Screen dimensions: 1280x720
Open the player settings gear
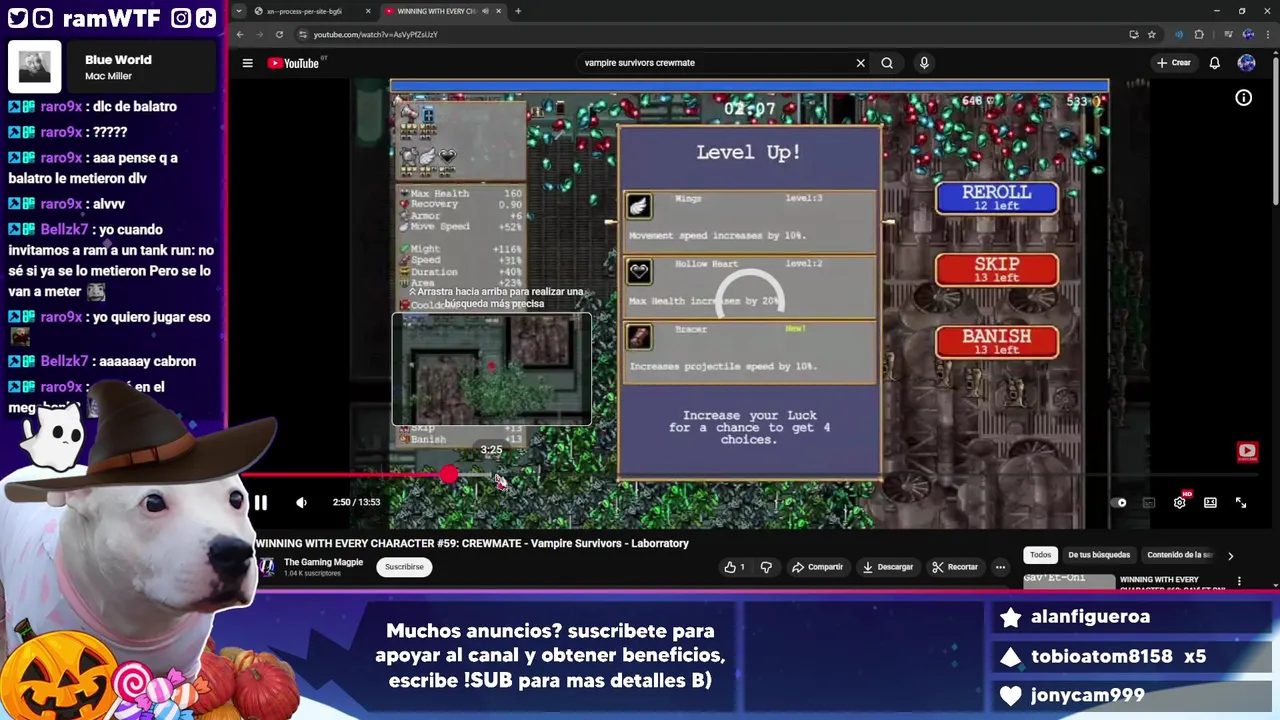[1180, 503]
